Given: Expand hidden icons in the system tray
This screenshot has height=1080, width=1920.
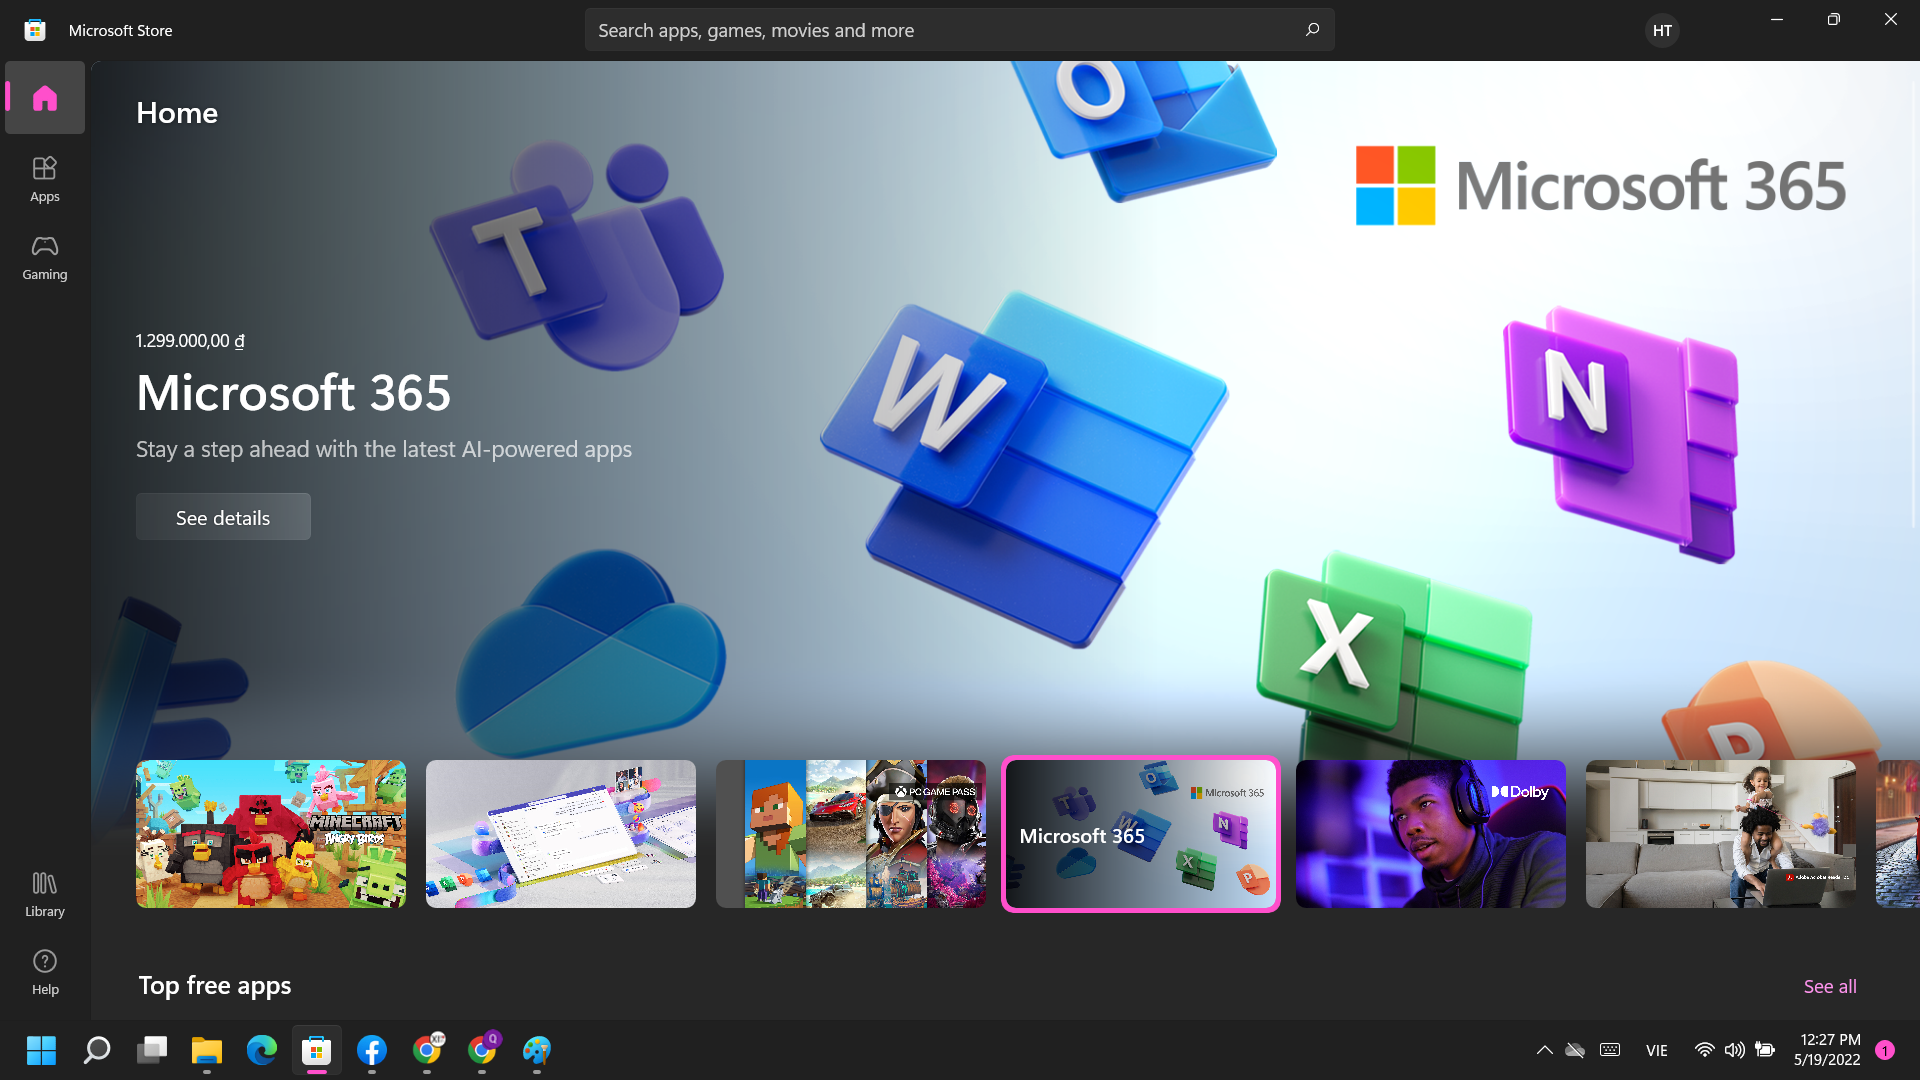Looking at the screenshot, I should [x=1544, y=1050].
